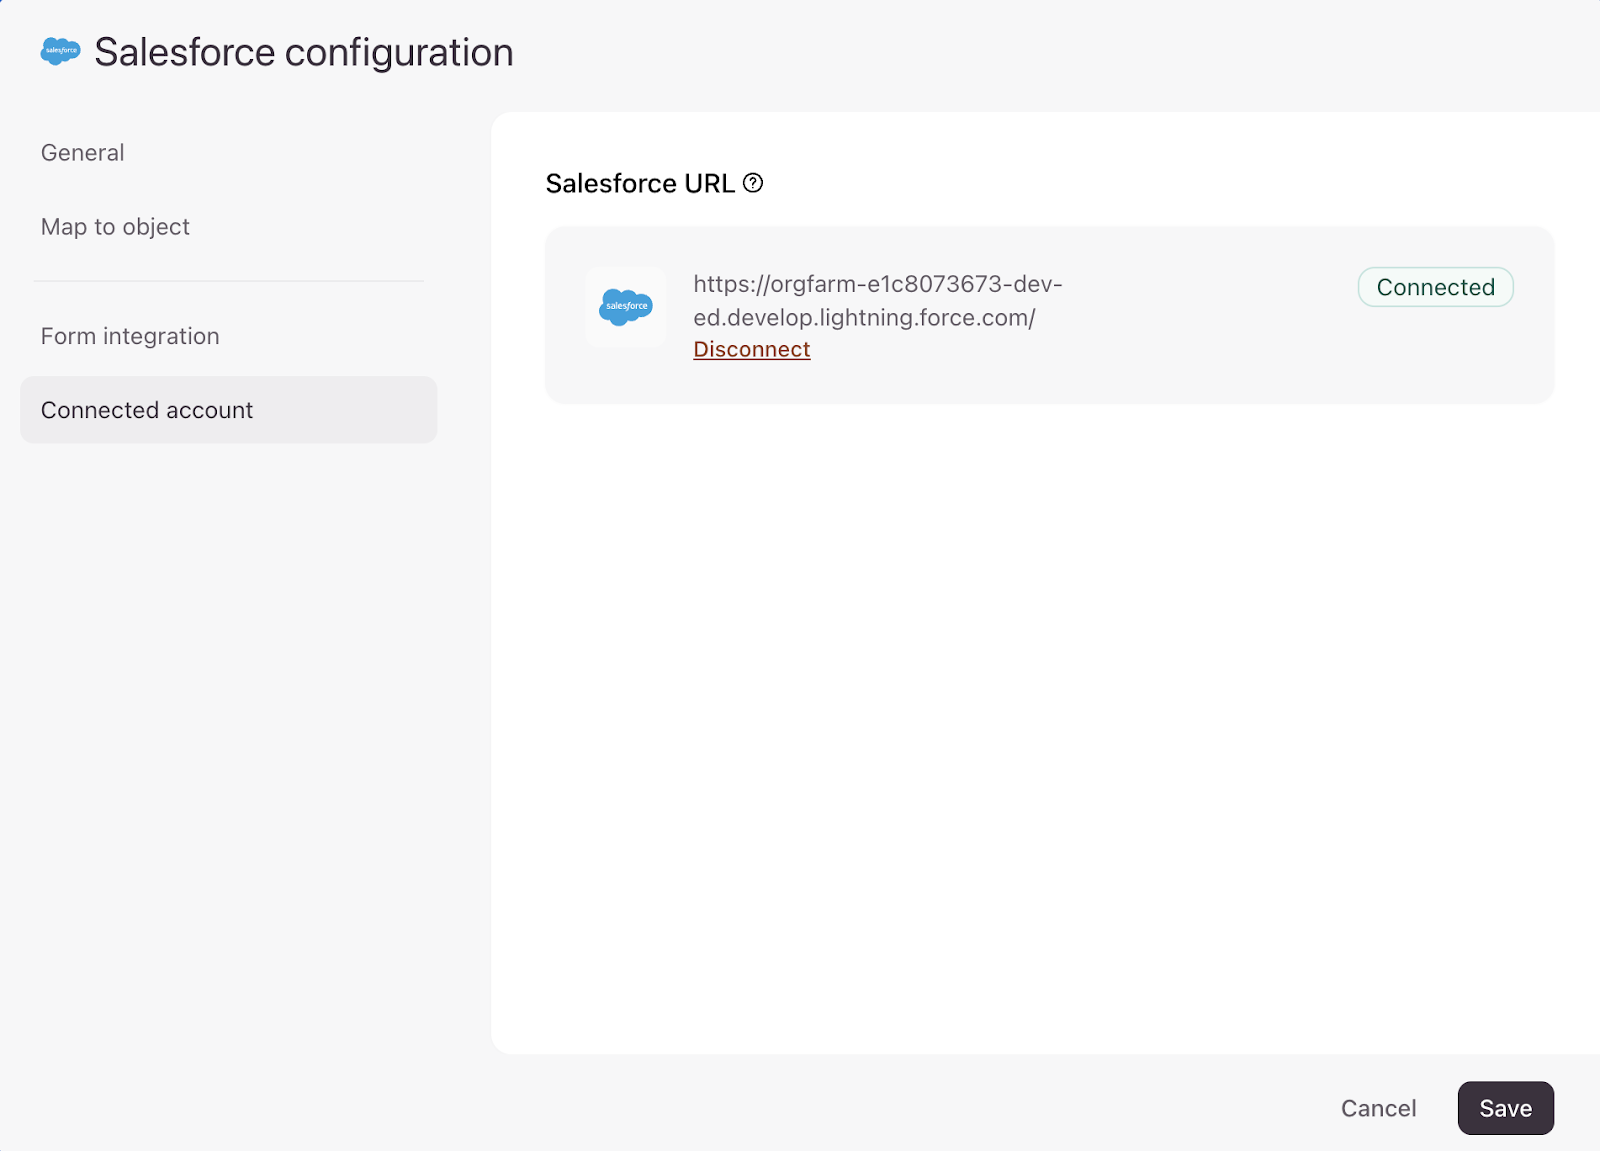1600x1151 pixels.
Task: Save the Salesforce configuration
Action: 1505,1108
